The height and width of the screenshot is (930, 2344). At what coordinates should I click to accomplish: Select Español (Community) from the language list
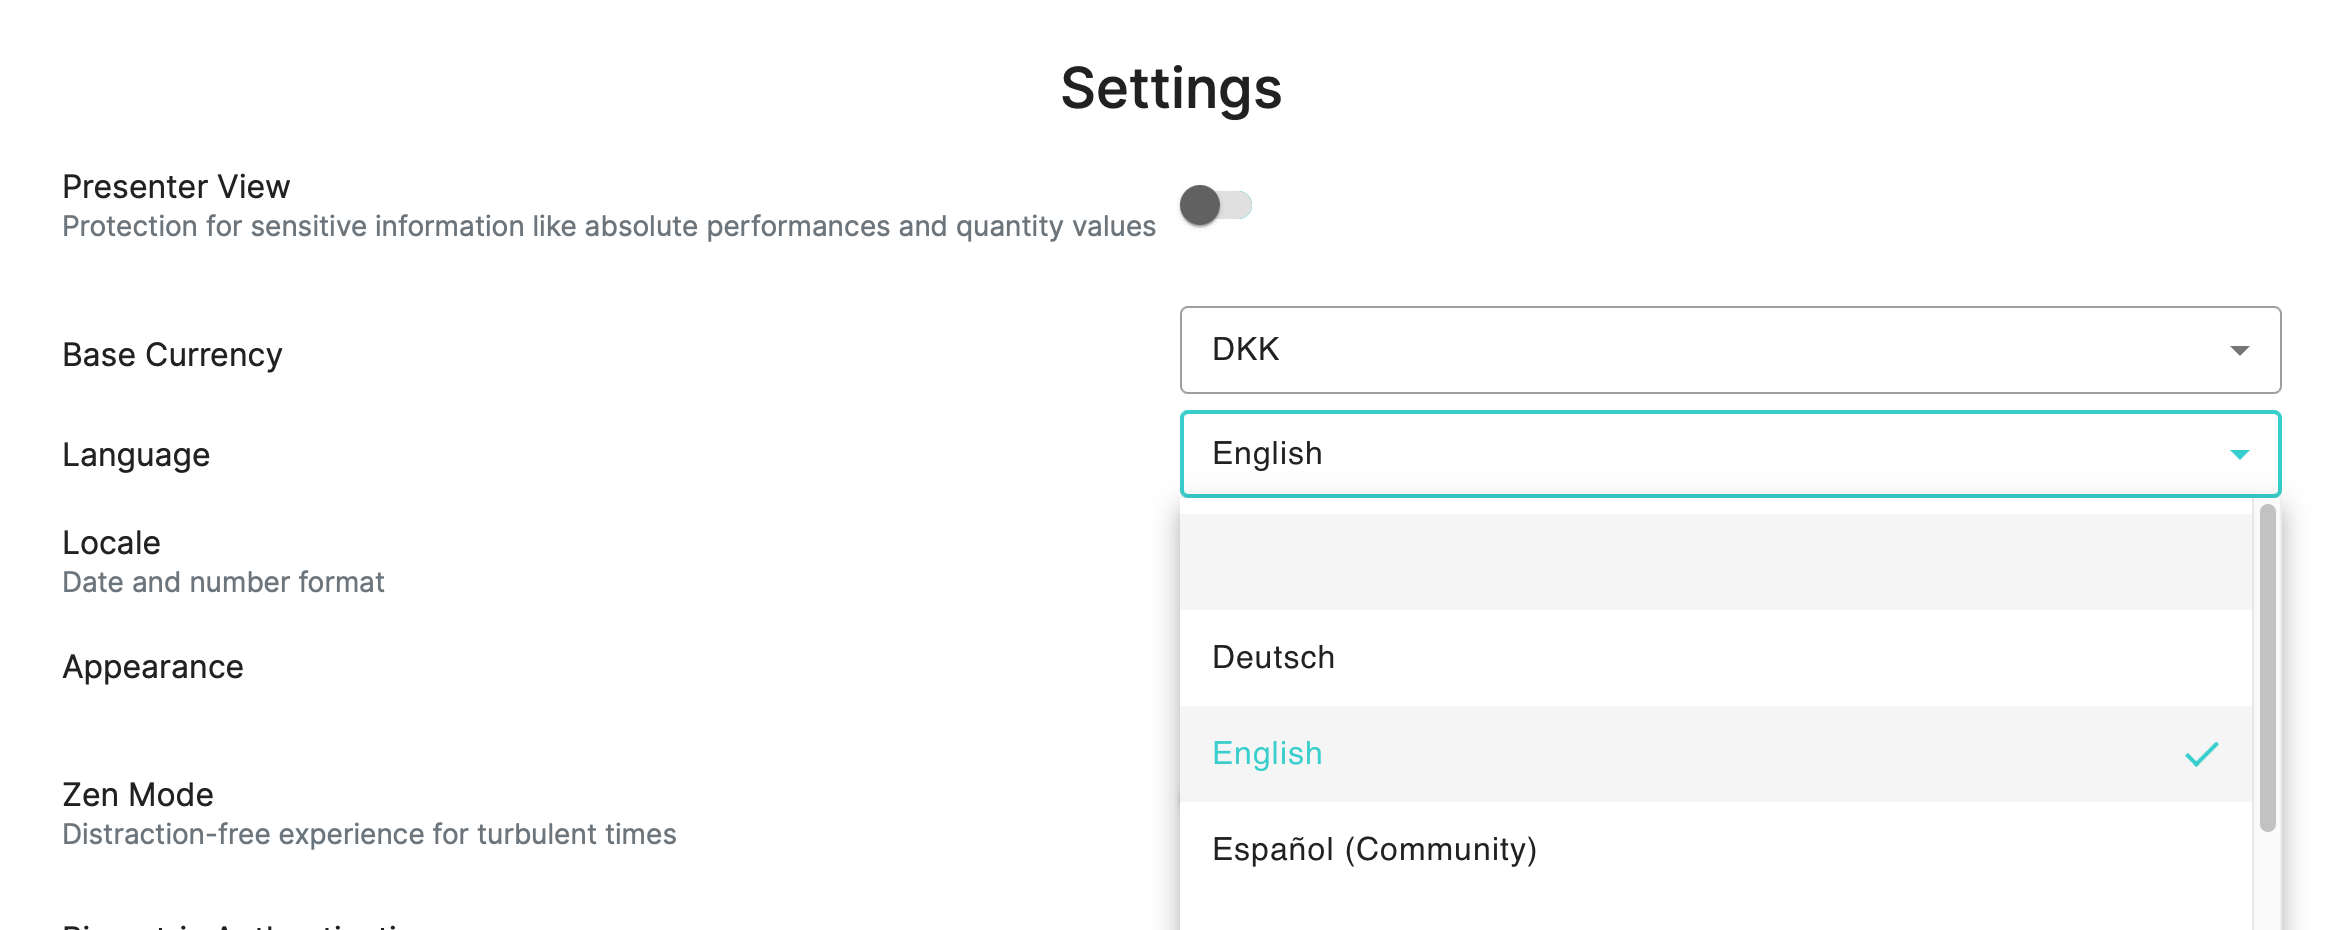(1372, 850)
